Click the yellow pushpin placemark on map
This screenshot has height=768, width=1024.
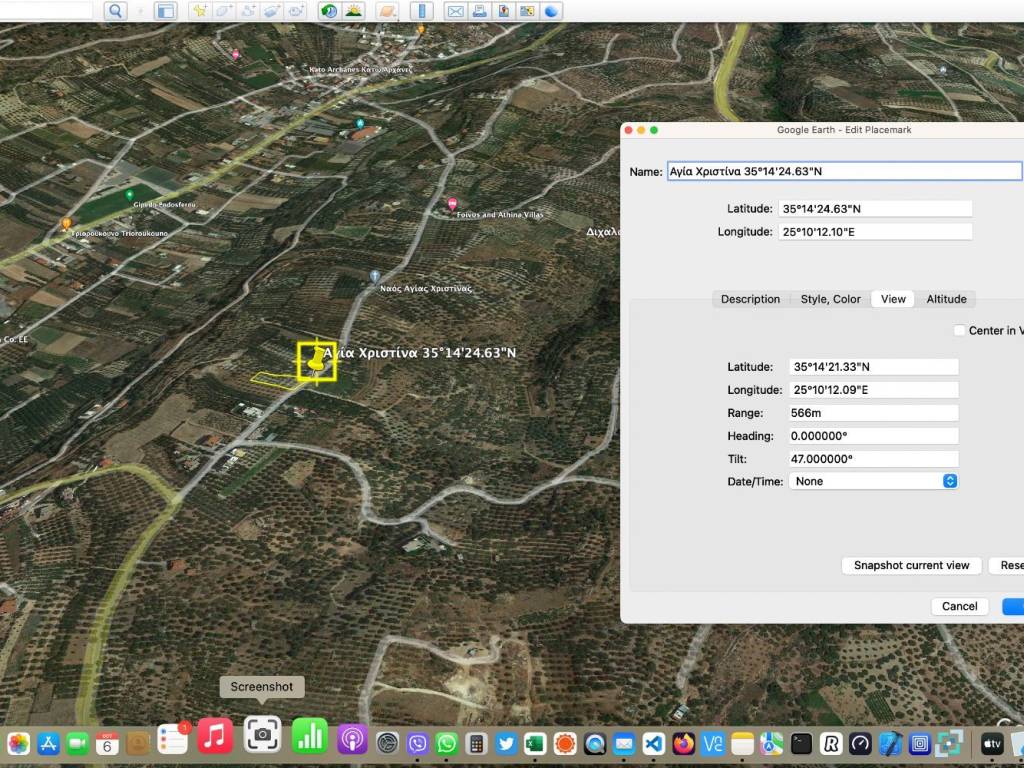pyautogui.click(x=317, y=358)
